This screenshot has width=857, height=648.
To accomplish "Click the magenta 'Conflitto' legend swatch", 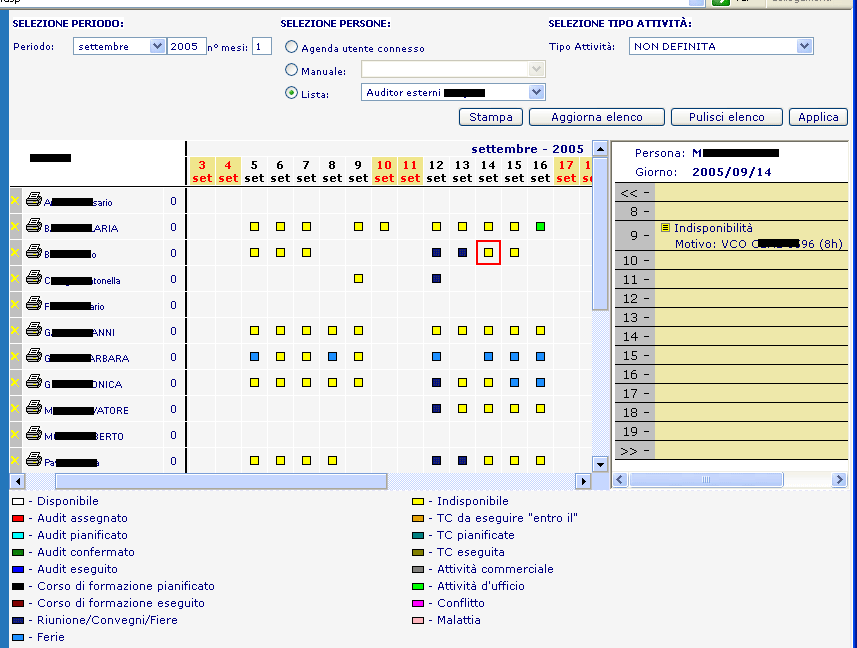I will (x=418, y=604).
